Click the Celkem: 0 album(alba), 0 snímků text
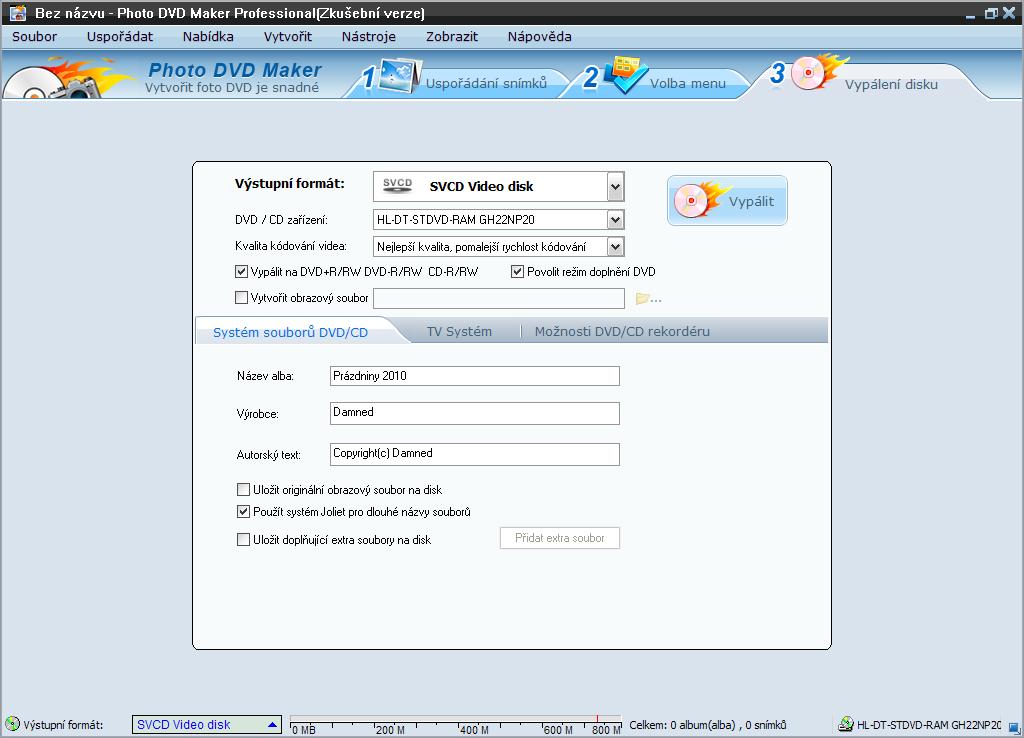The width and height of the screenshot is (1024, 738). [x=707, y=725]
